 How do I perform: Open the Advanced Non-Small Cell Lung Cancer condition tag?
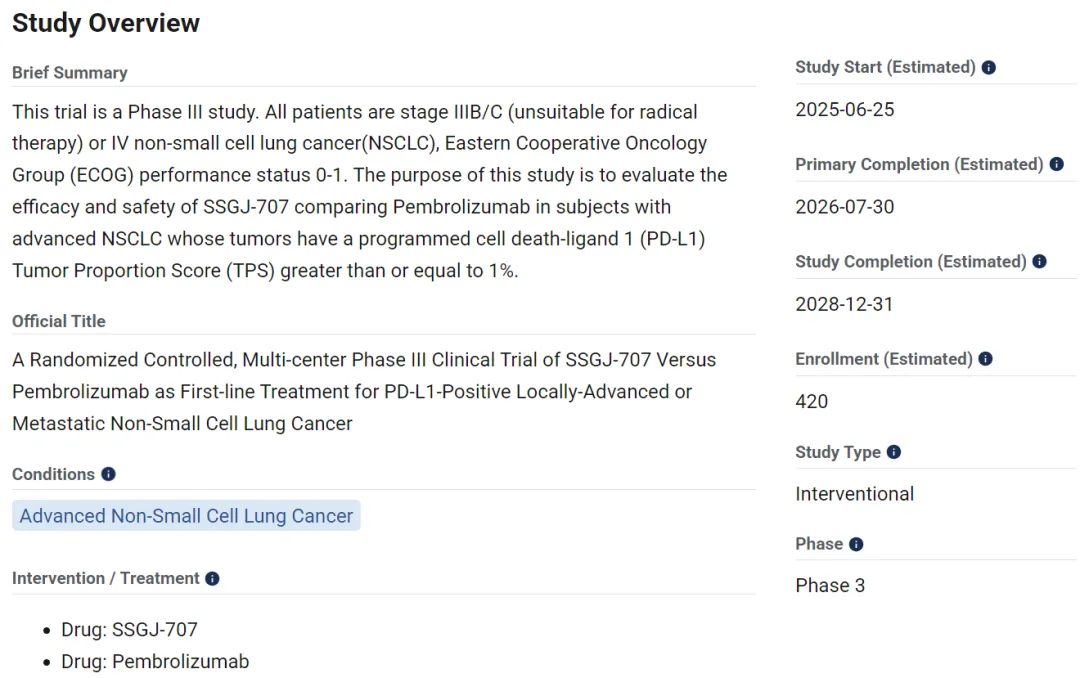coord(186,516)
